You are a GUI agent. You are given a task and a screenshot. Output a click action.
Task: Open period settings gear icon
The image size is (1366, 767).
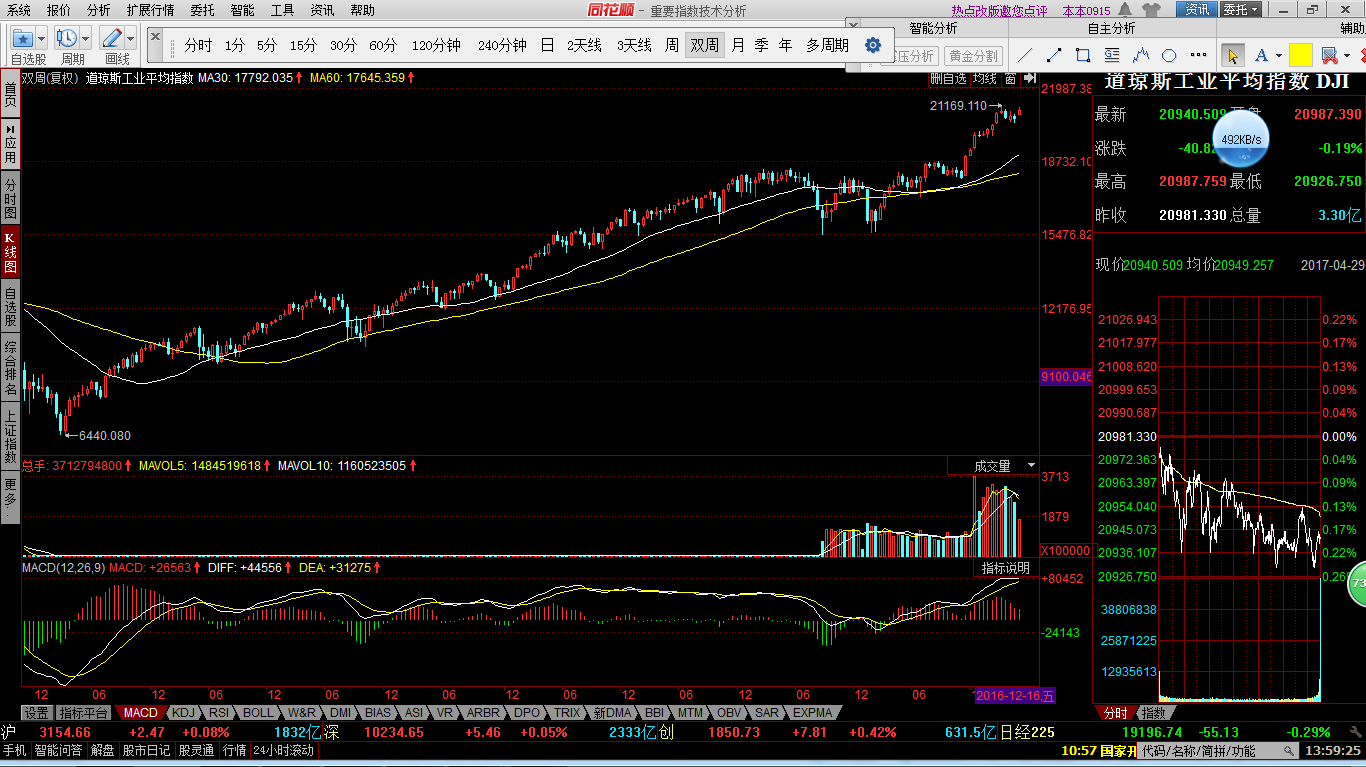coord(872,45)
